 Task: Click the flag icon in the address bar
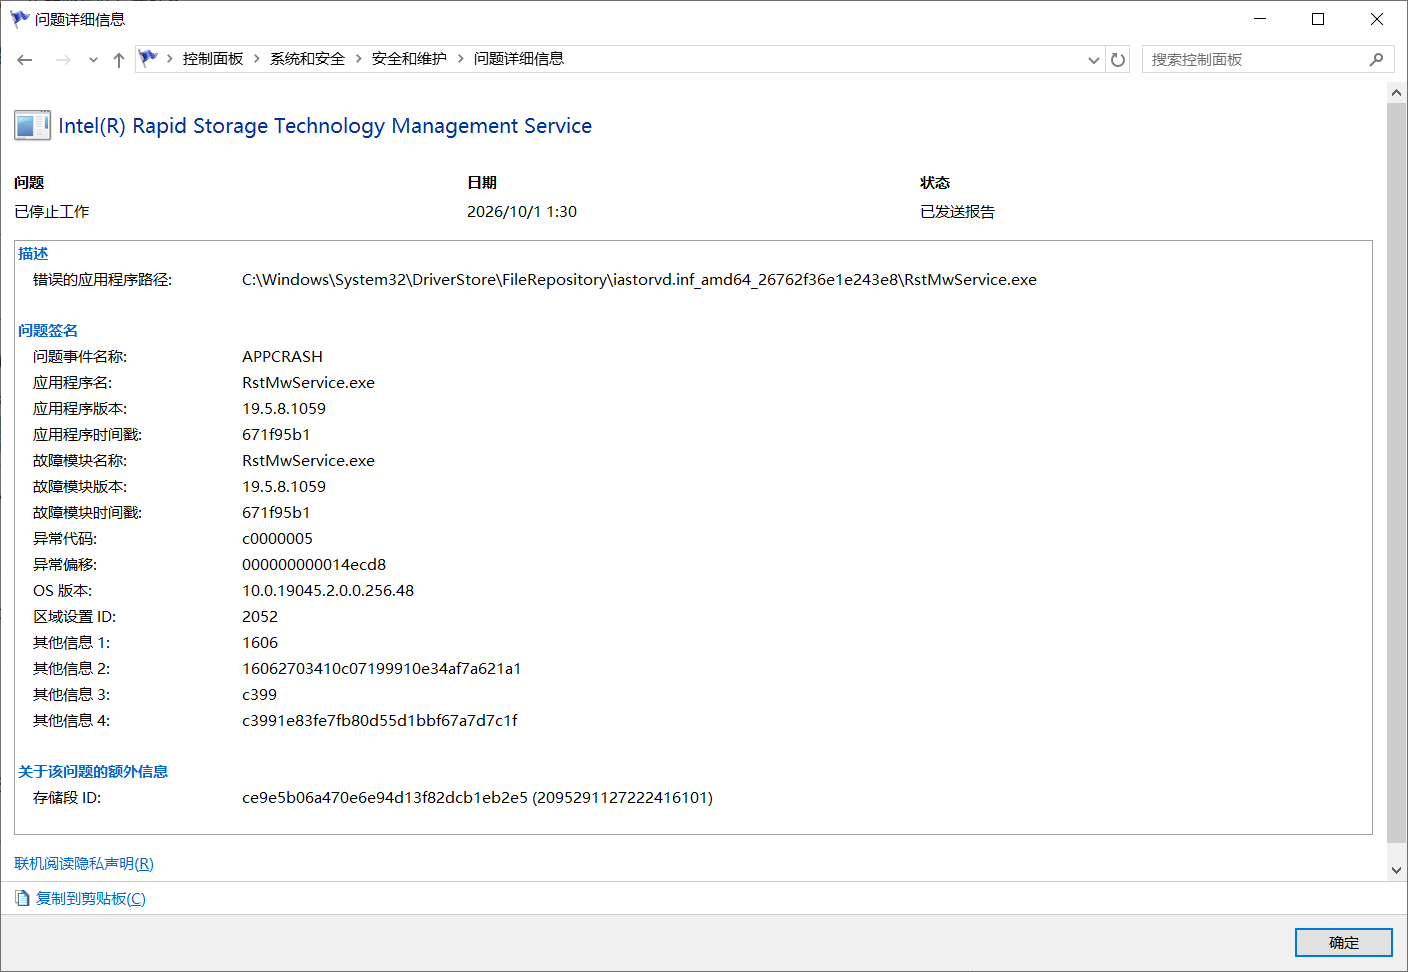click(148, 58)
